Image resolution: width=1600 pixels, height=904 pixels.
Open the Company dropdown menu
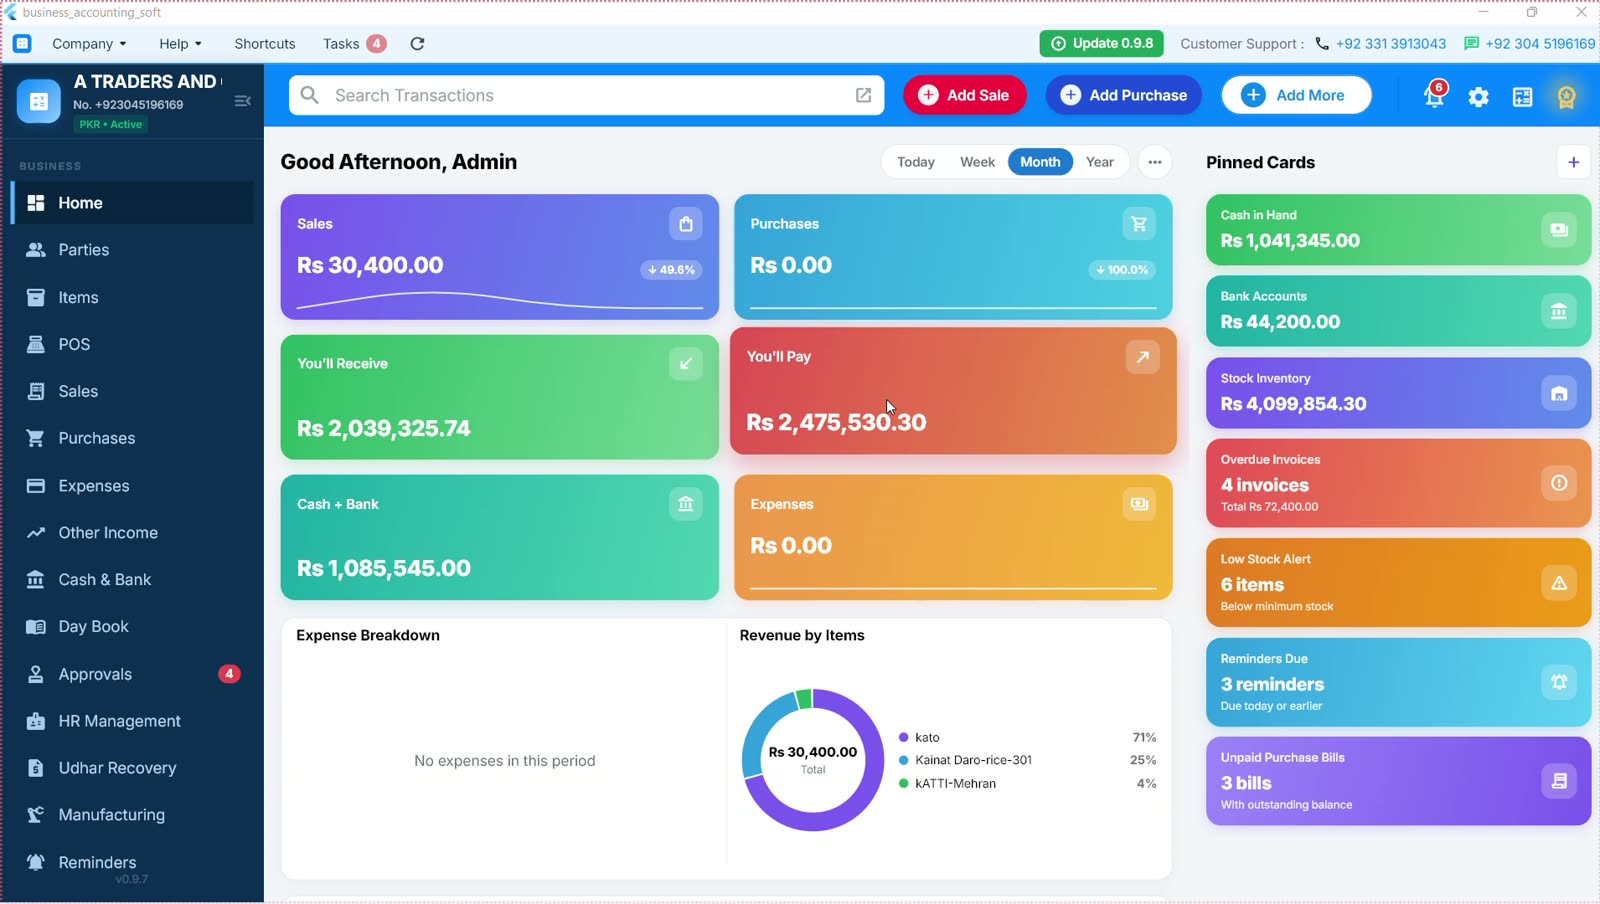point(89,44)
